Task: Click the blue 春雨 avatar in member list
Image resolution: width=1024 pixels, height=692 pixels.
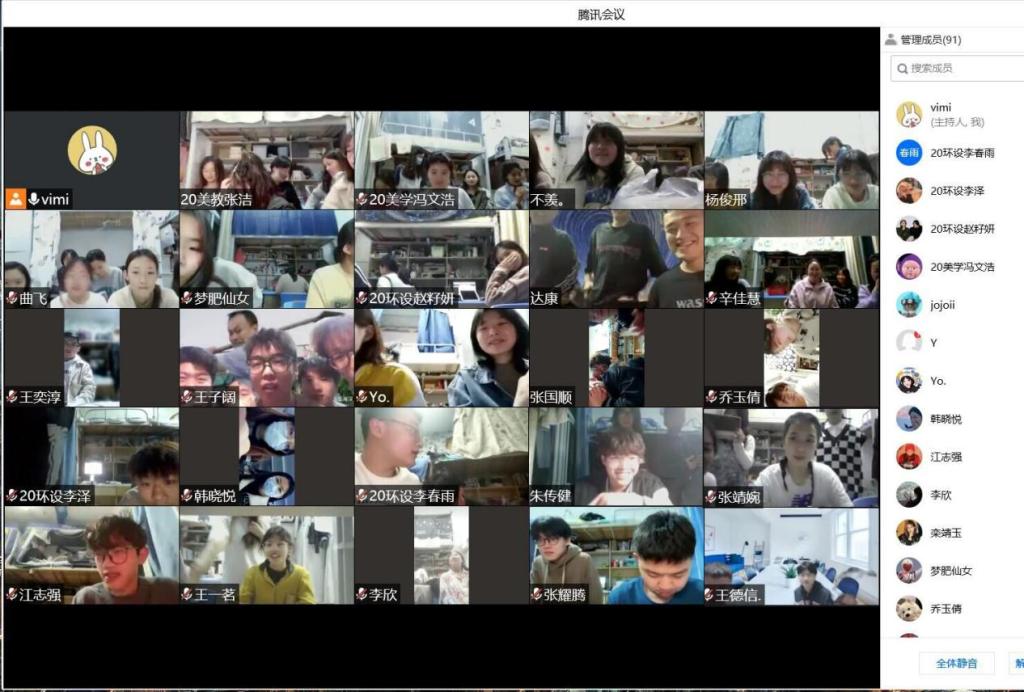Action: [908, 153]
